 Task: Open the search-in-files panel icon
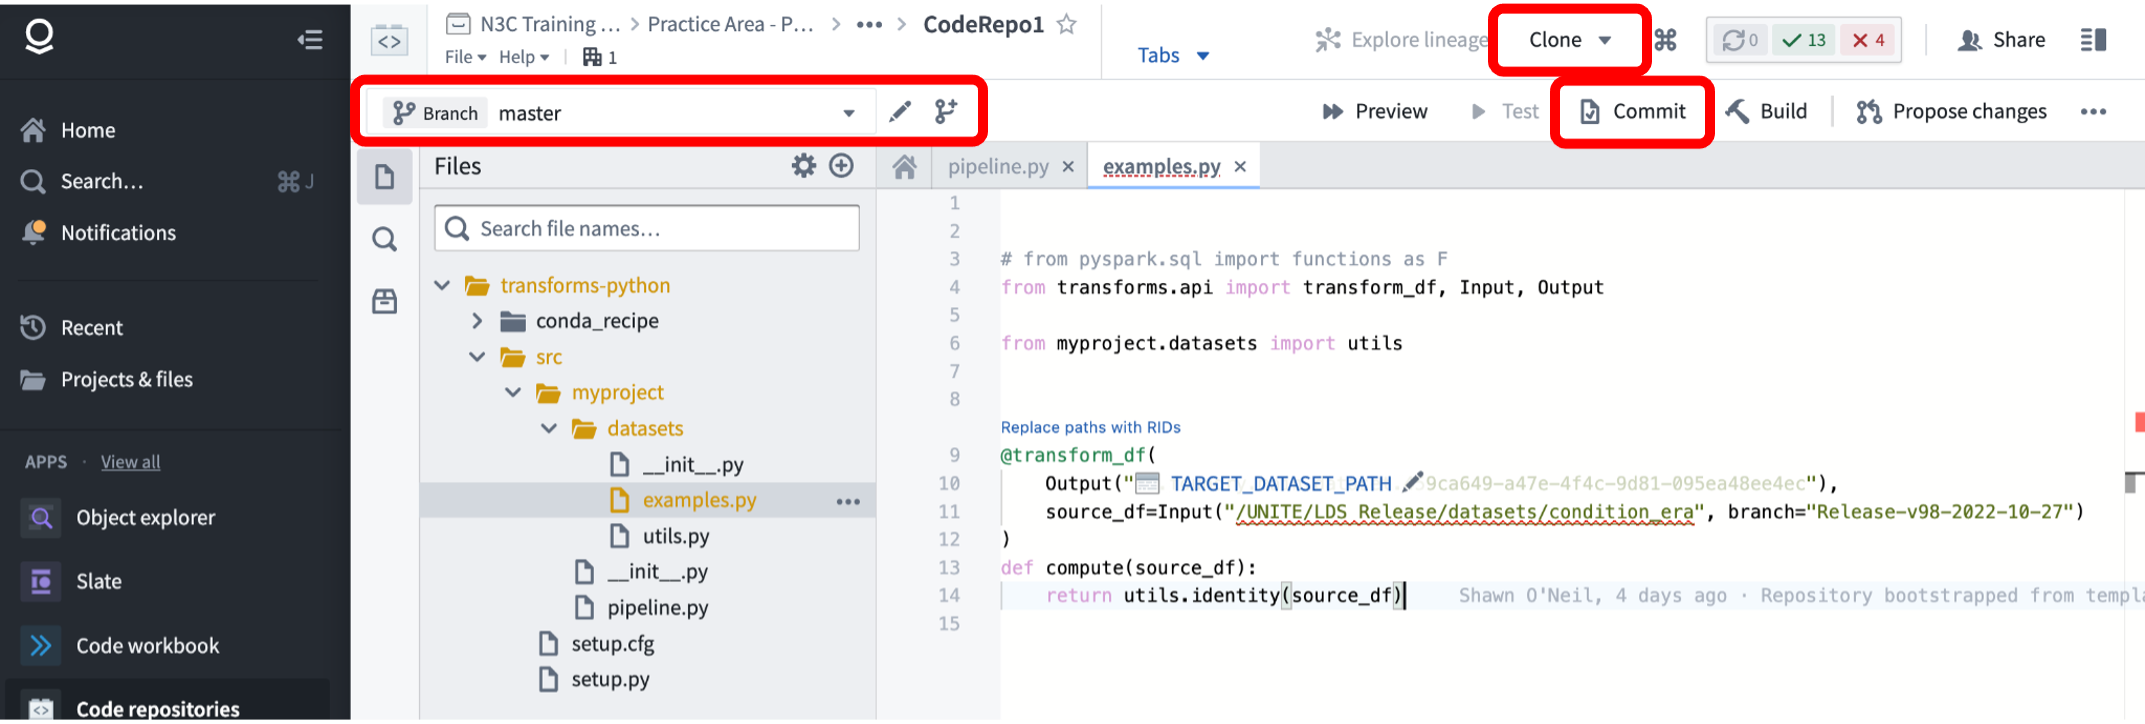tap(385, 239)
